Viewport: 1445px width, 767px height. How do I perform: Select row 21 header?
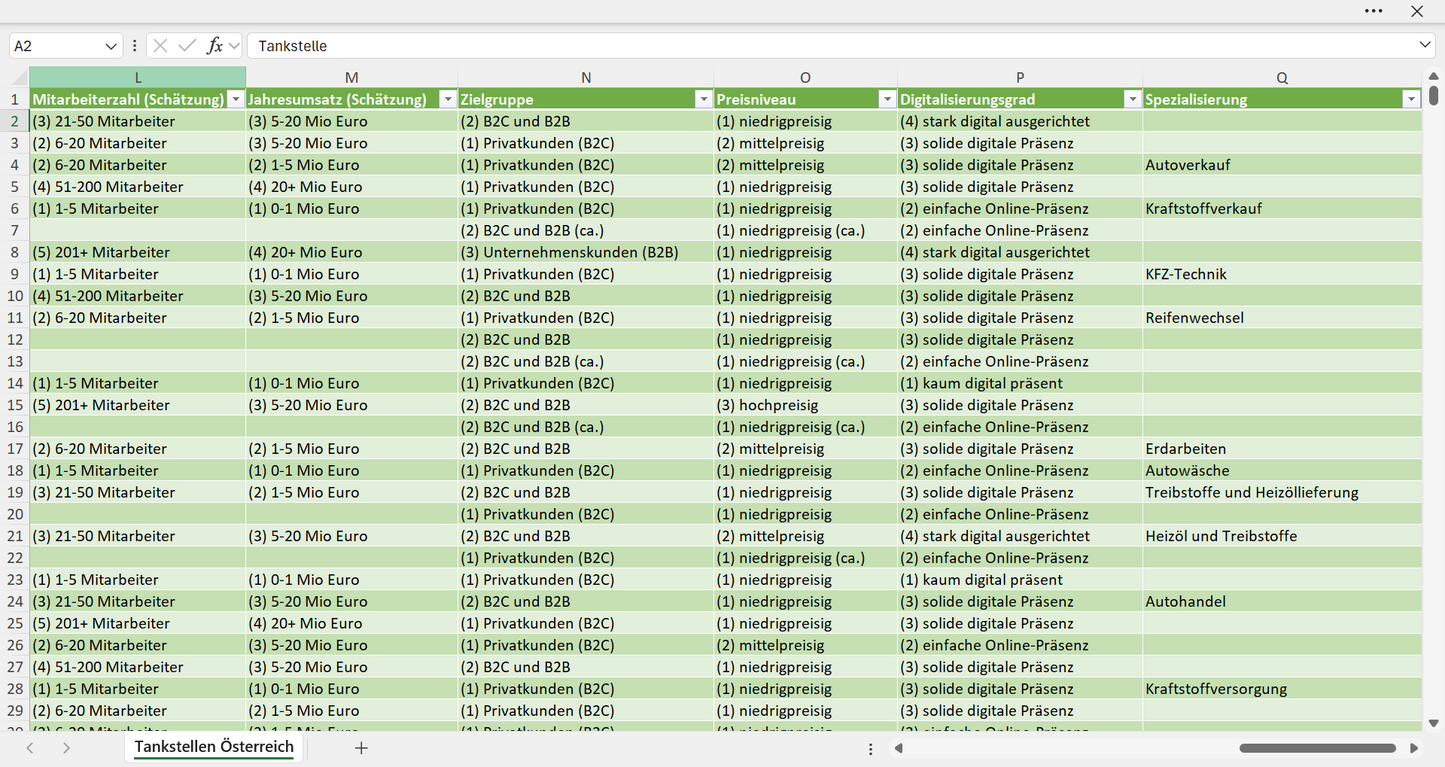click(15, 536)
